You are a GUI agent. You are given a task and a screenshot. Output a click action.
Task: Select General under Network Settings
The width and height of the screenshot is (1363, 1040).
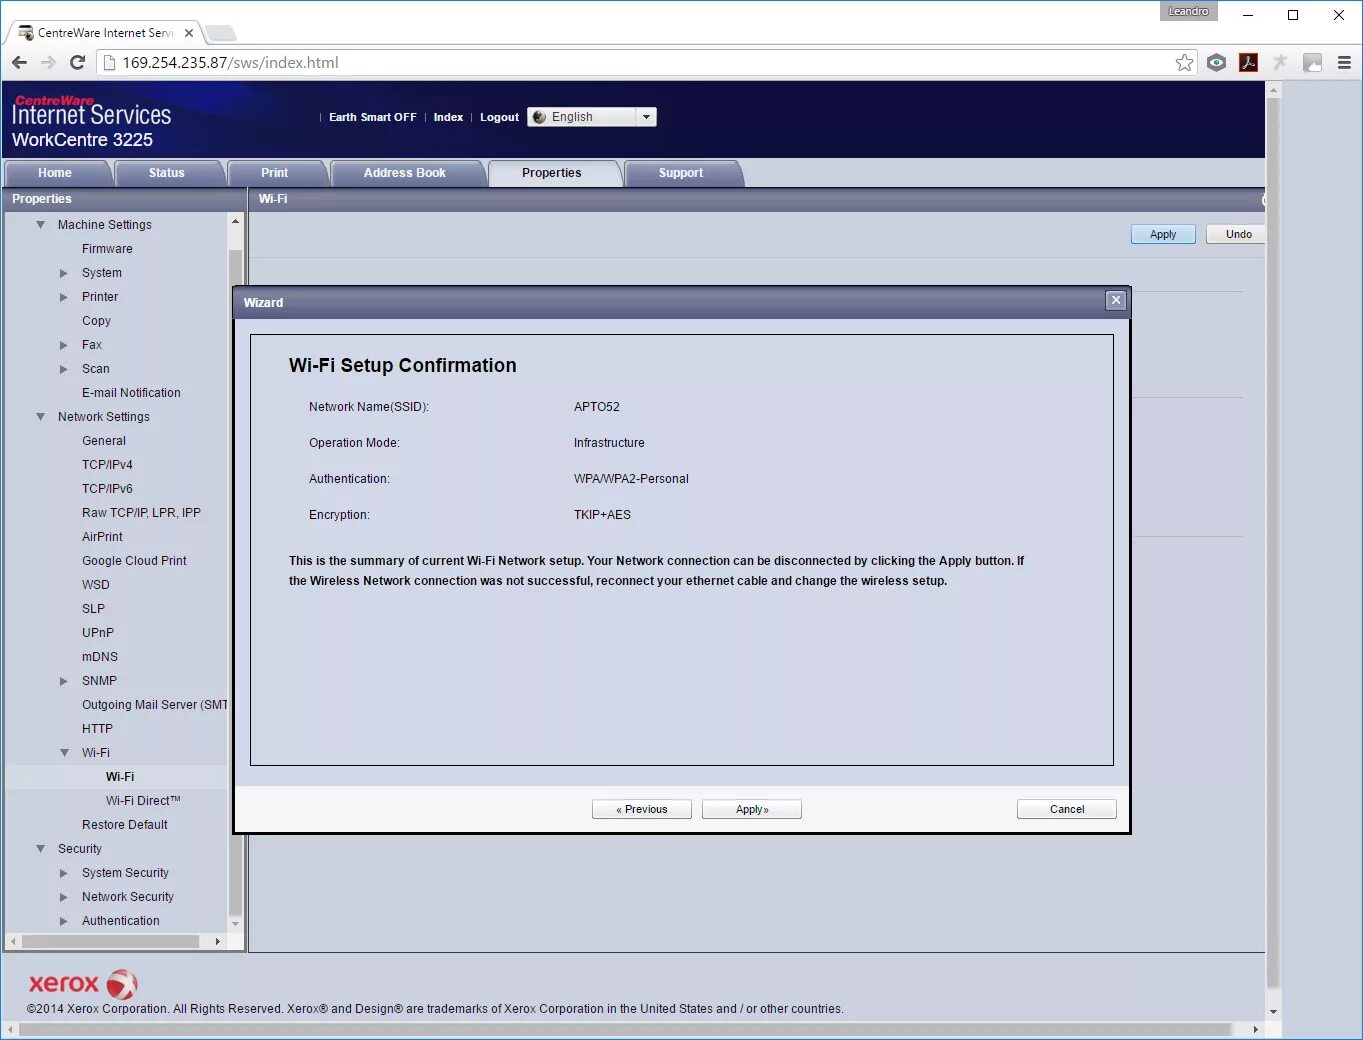point(104,441)
